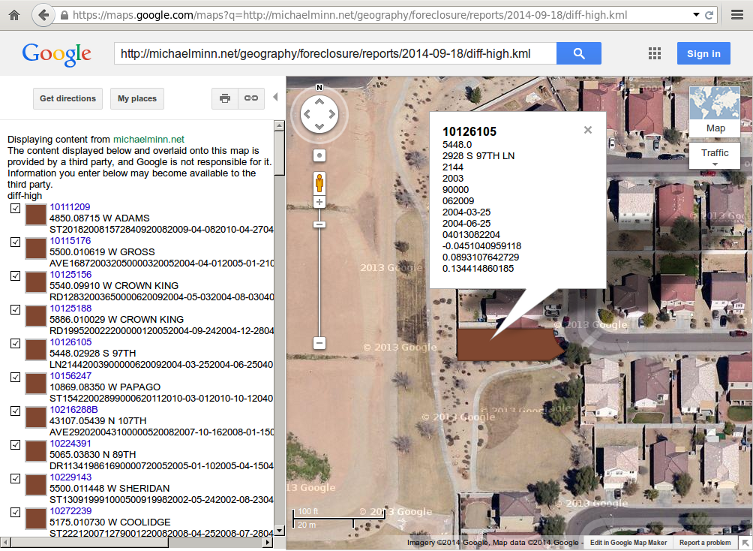Open the michaelminn.net link
The width and height of the screenshot is (753, 551).
pos(149,140)
